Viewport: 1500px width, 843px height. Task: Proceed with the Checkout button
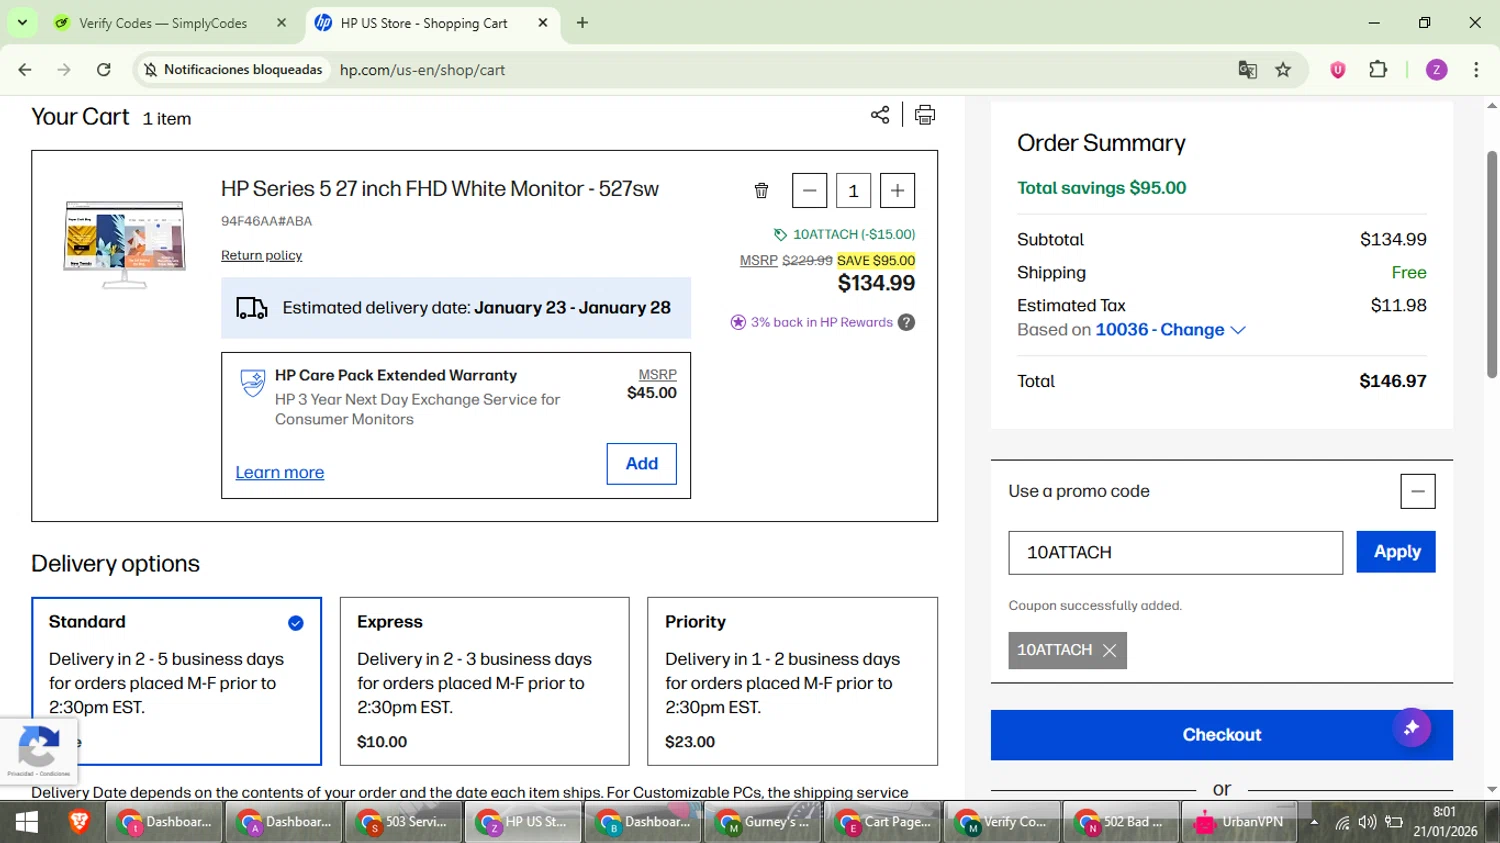[x=1221, y=735]
